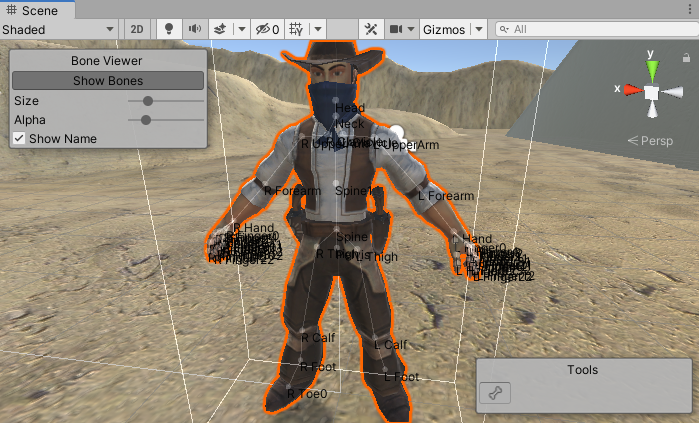Click the bone Size slider handle
This screenshot has width=699, height=423.
coord(148,100)
